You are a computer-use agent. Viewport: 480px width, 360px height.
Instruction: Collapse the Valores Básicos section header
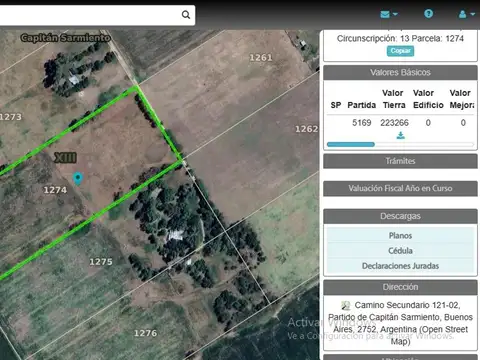click(x=400, y=72)
